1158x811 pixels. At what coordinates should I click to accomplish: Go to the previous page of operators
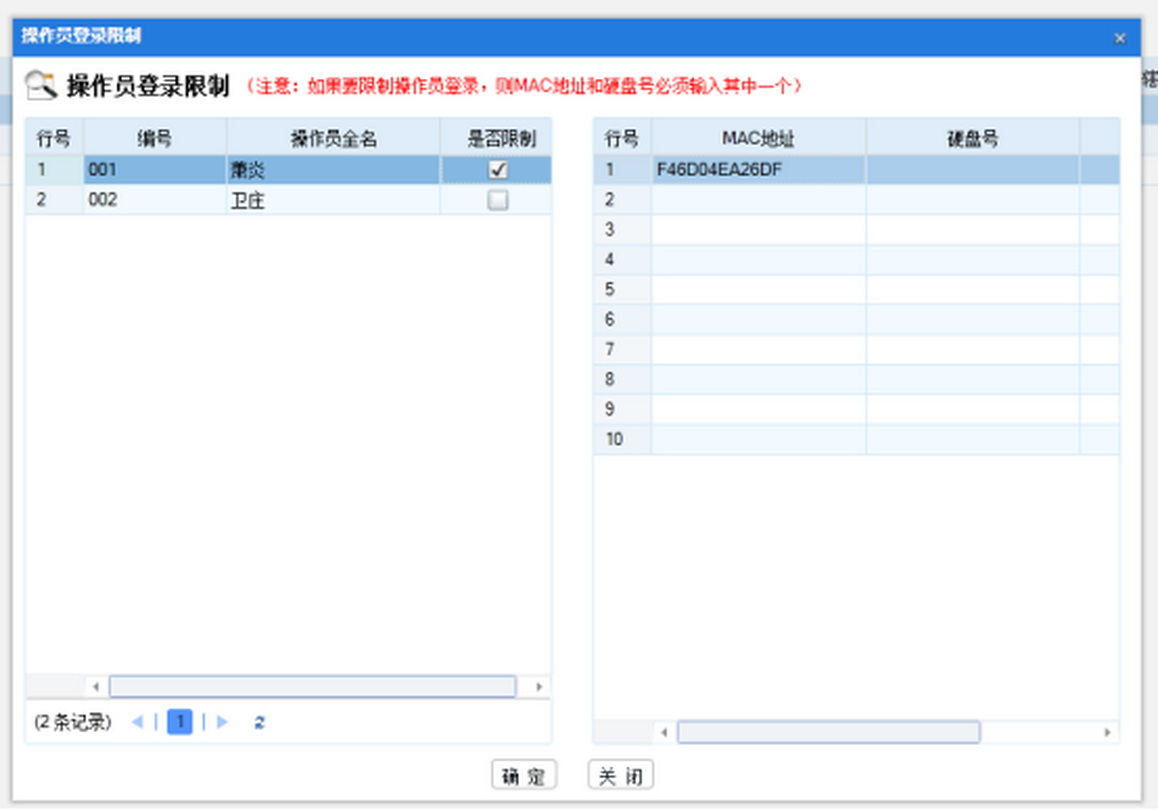pos(138,722)
